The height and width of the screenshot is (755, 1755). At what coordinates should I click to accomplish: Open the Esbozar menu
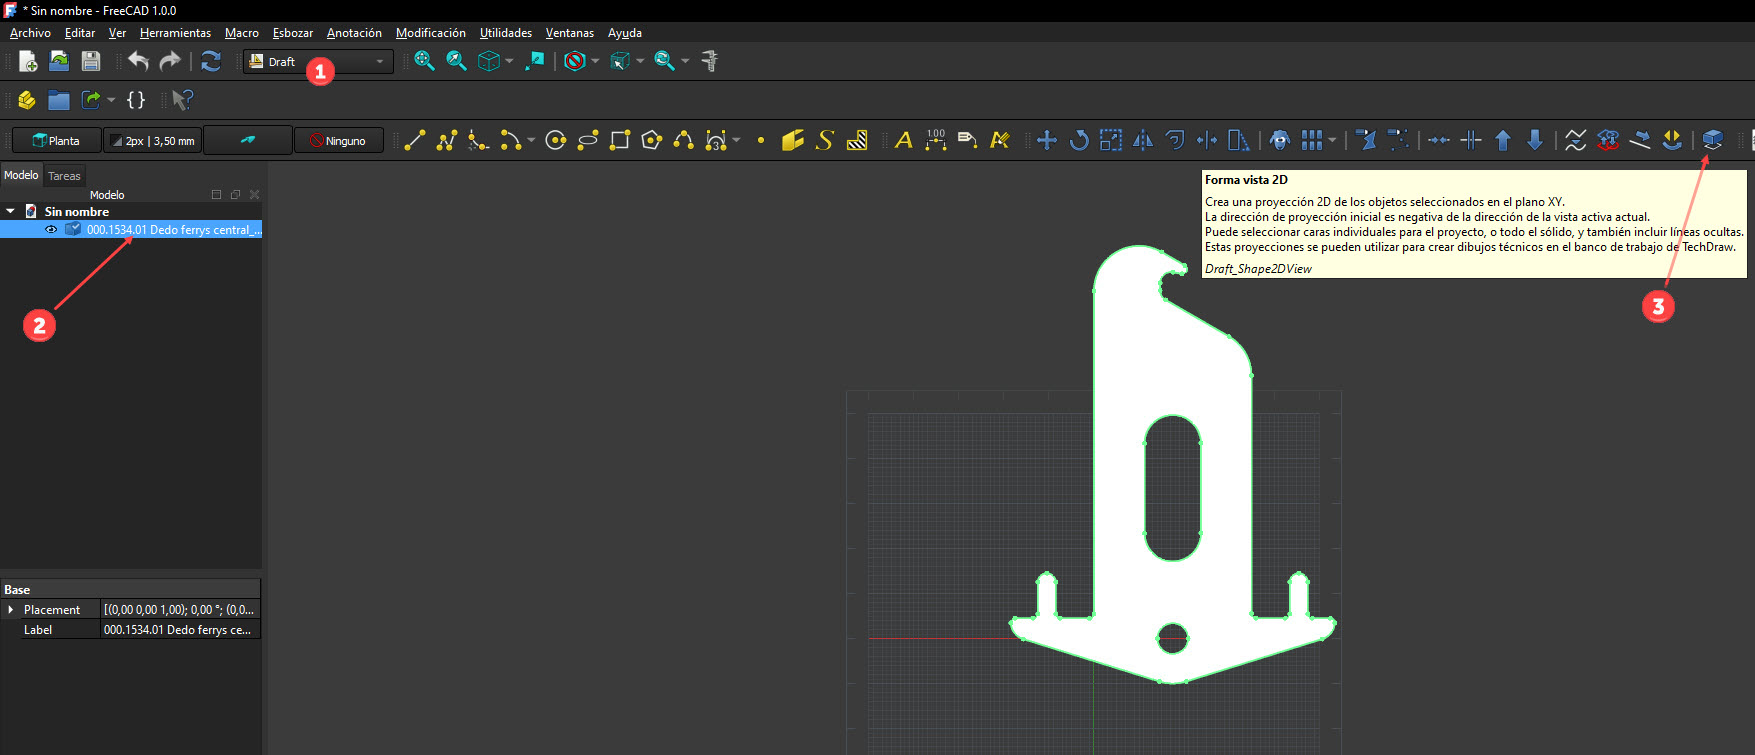pos(293,33)
